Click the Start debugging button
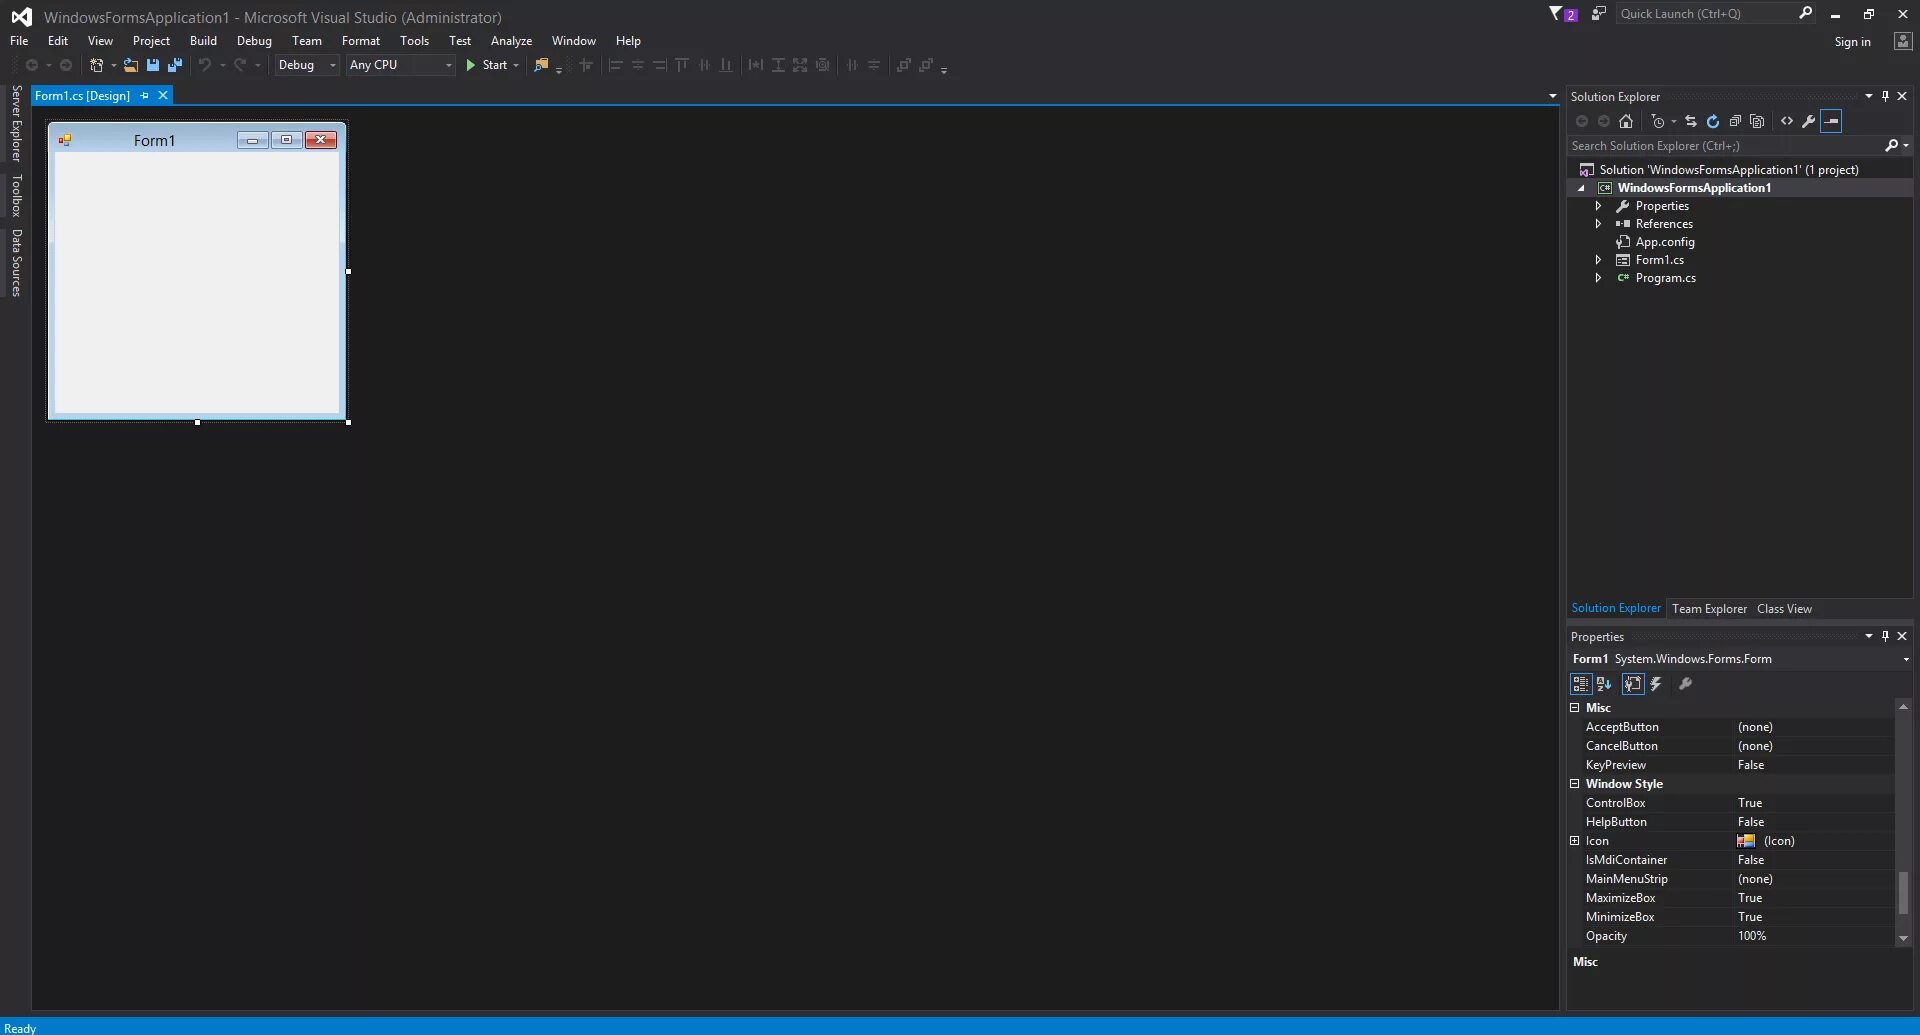The image size is (1920, 1035). (x=486, y=65)
